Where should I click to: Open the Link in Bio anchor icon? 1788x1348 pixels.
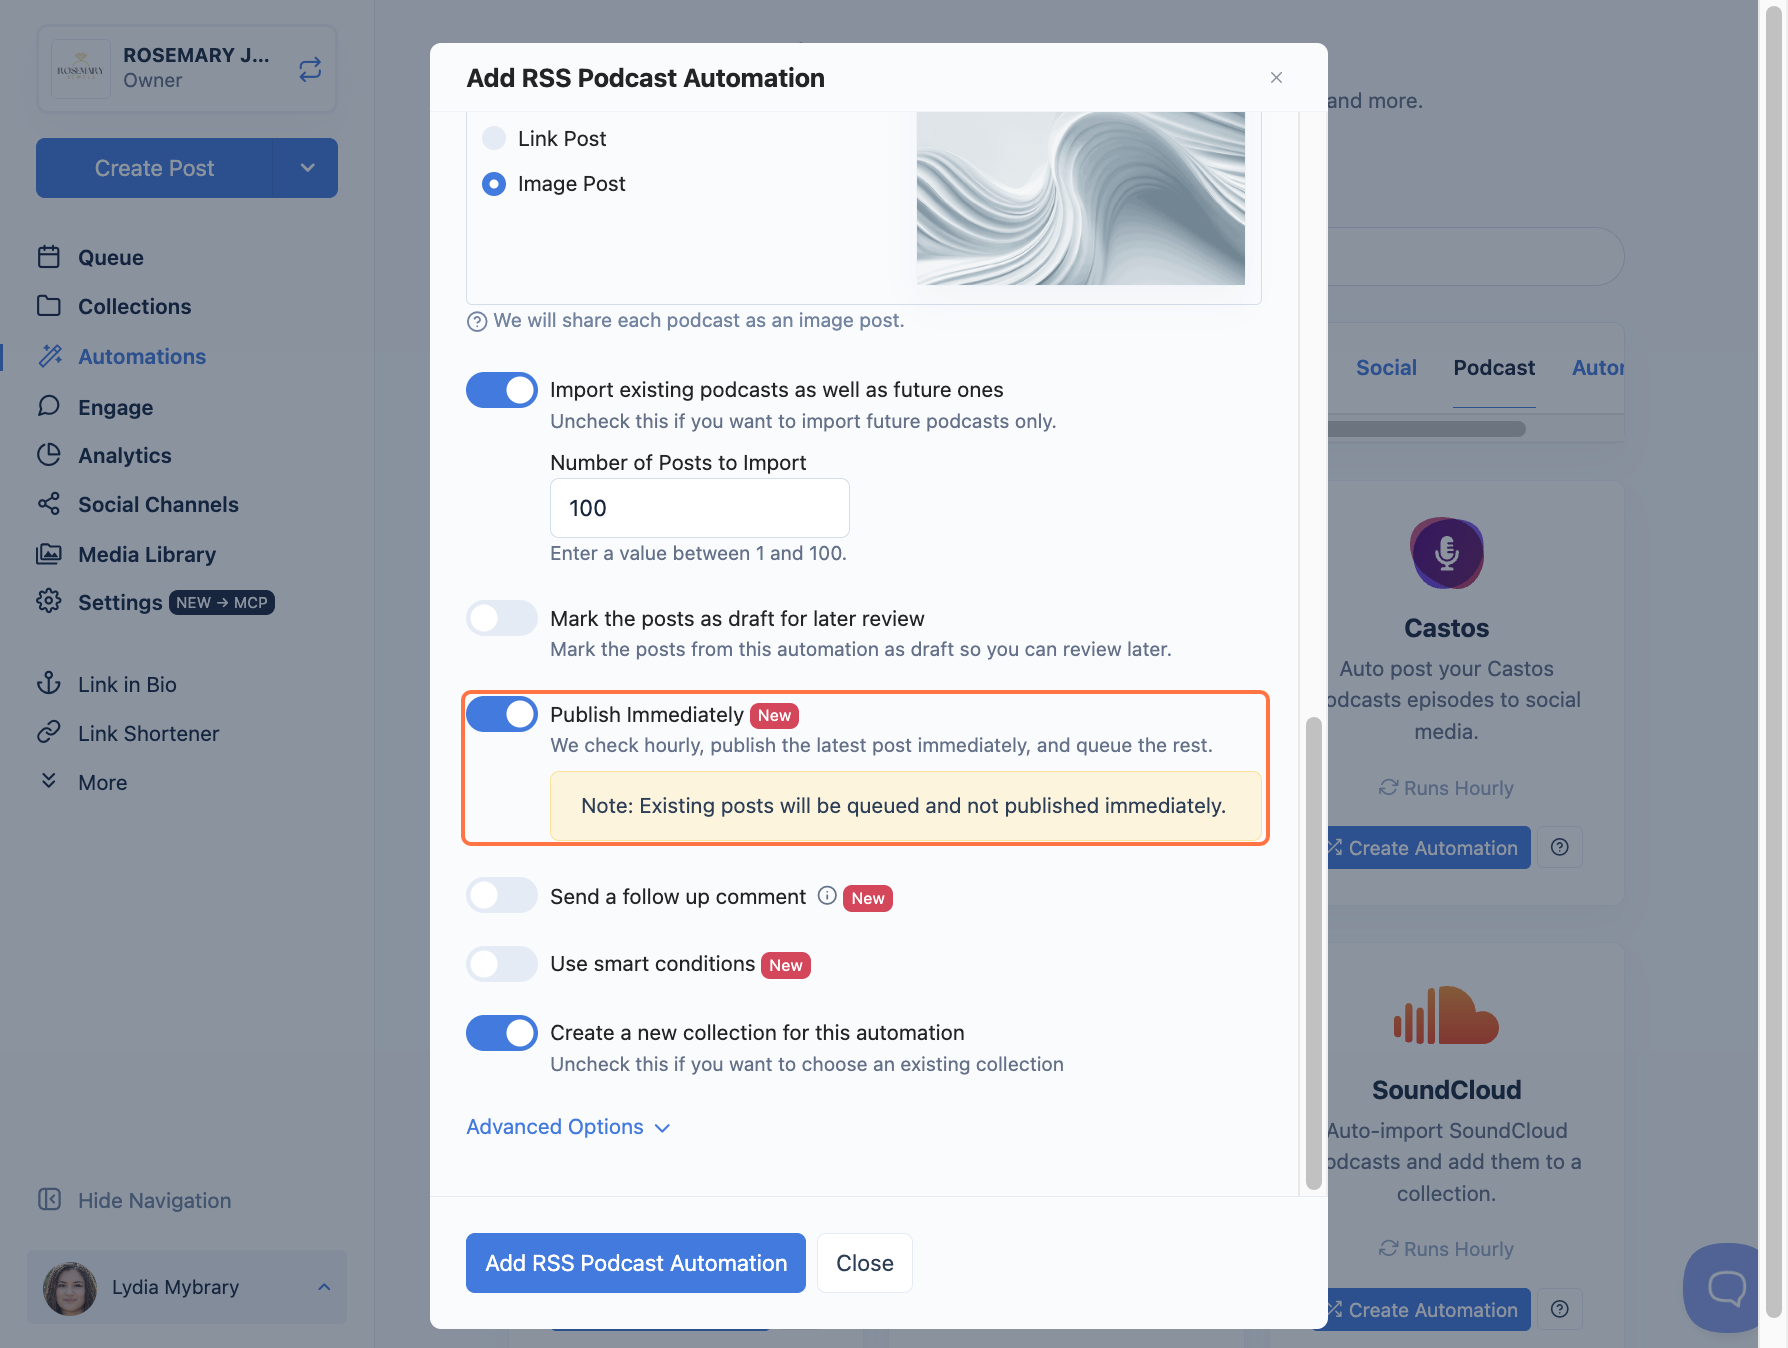point(49,684)
